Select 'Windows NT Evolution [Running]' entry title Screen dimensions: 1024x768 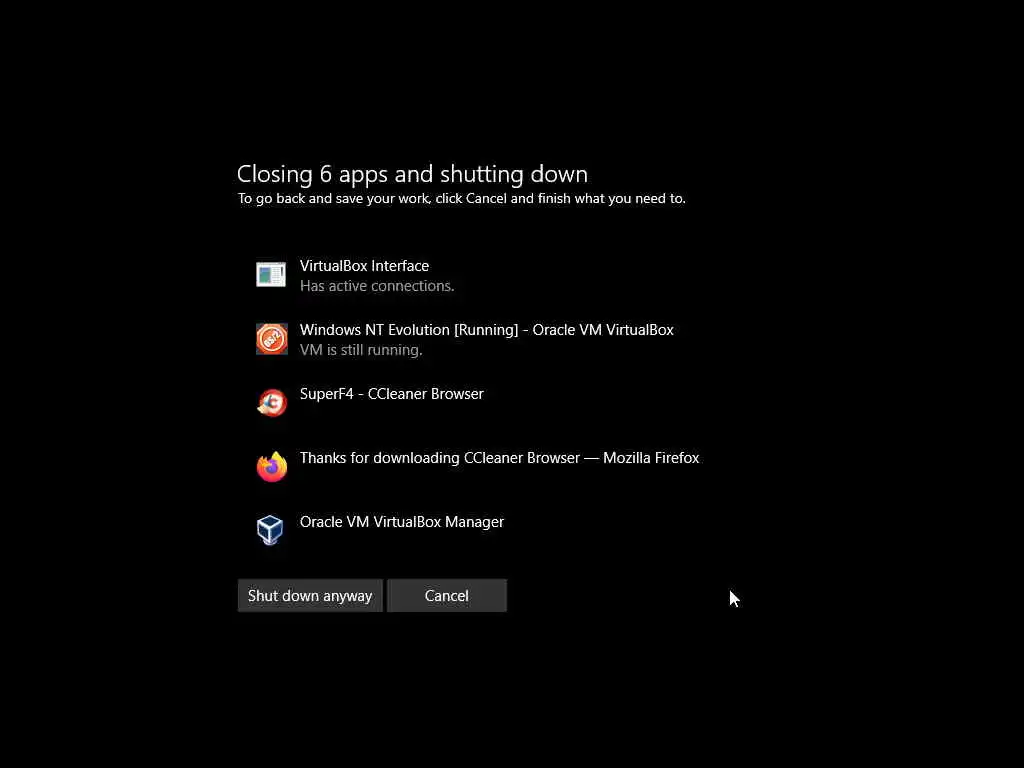tap(487, 330)
